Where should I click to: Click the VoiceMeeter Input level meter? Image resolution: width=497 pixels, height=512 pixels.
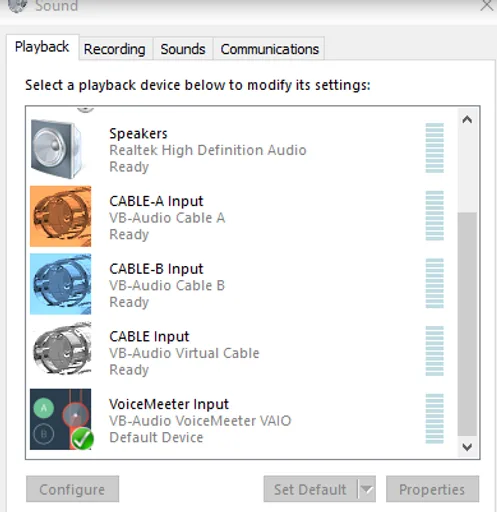(434, 419)
